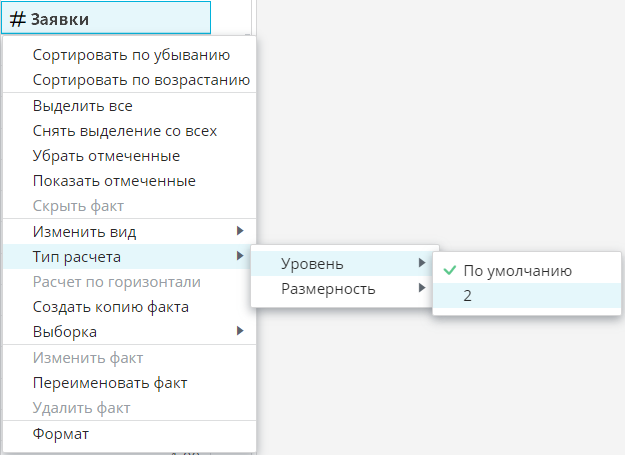
Task: Click Снять выделение со всех
Action: pos(125,131)
